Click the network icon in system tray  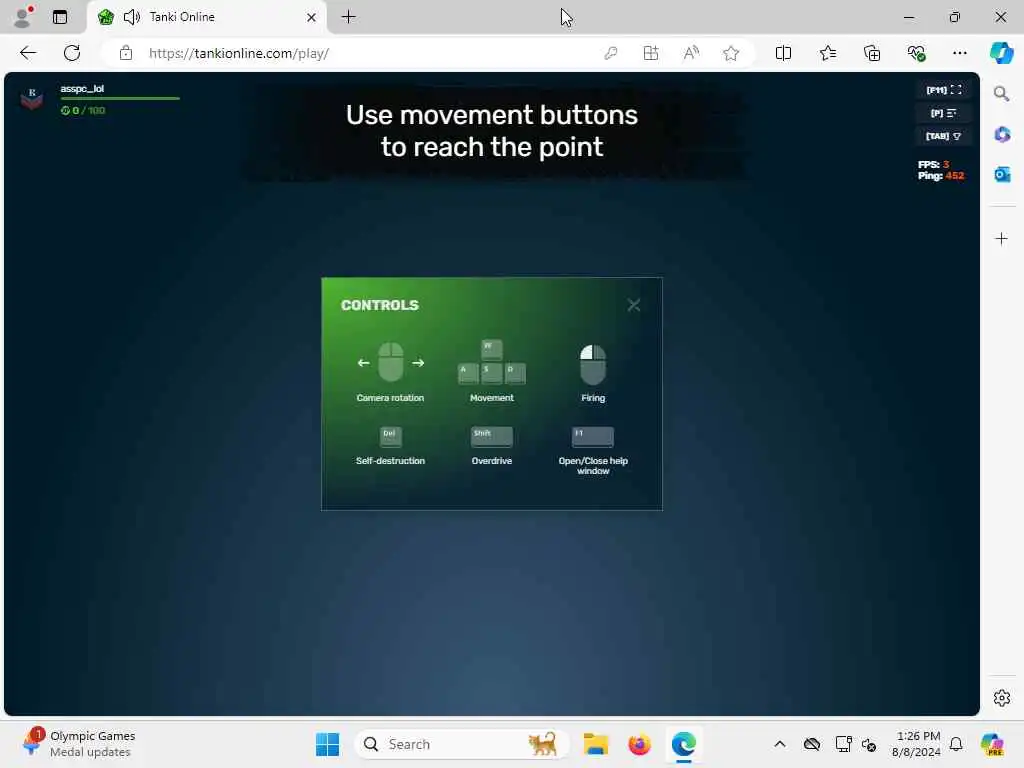point(844,744)
